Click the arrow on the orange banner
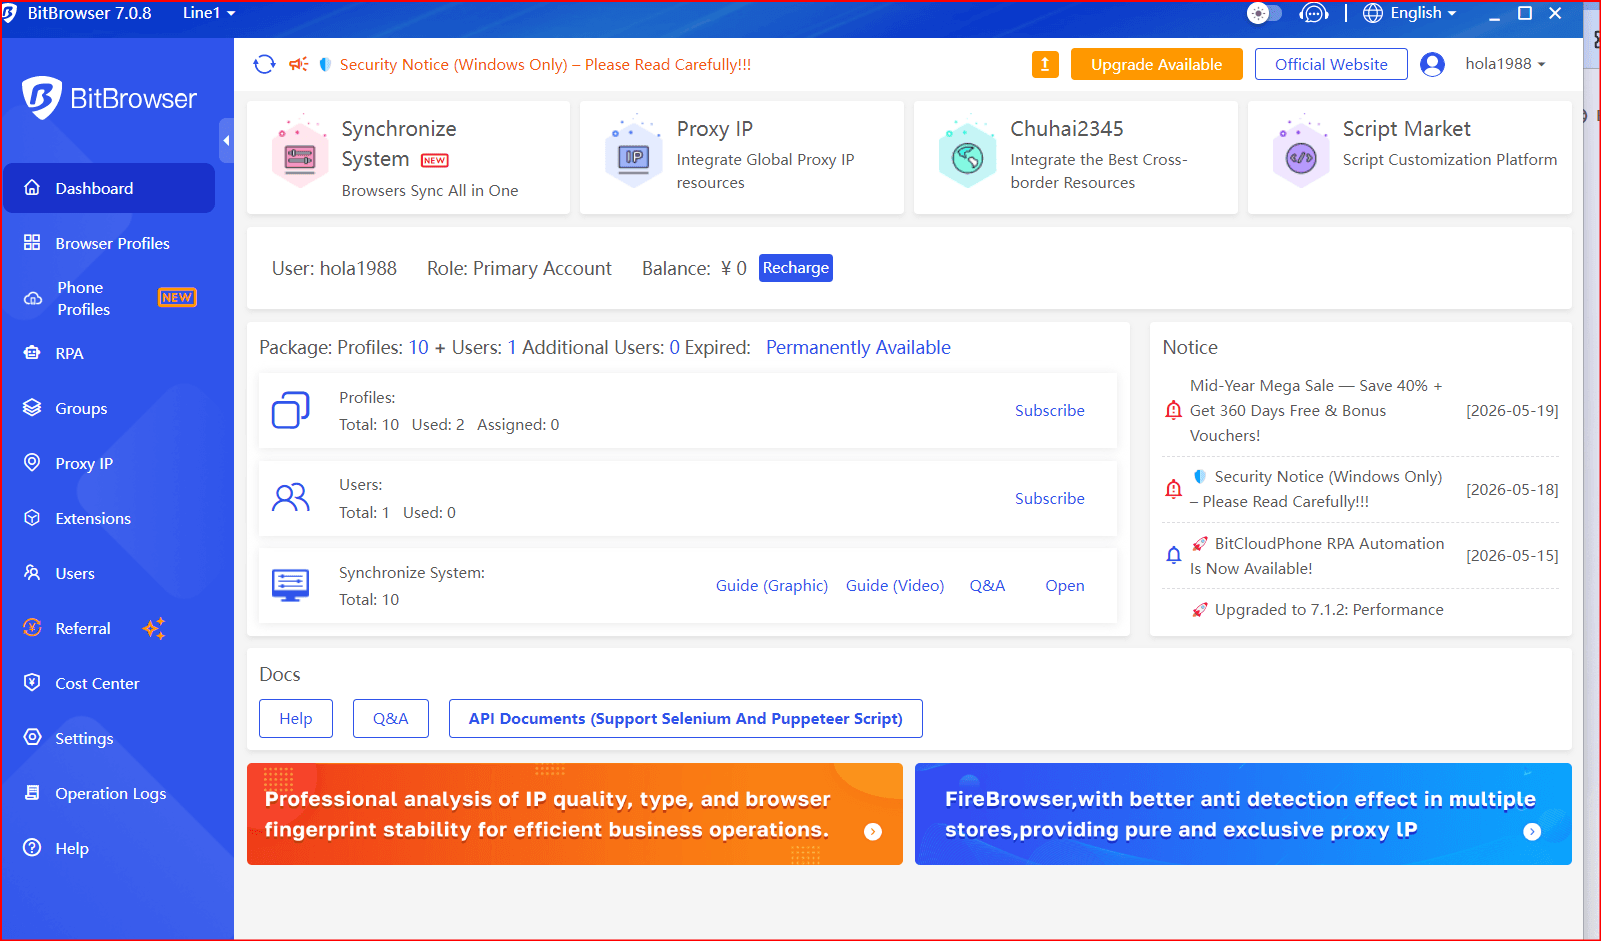This screenshot has height=941, width=1601. [x=873, y=832]
